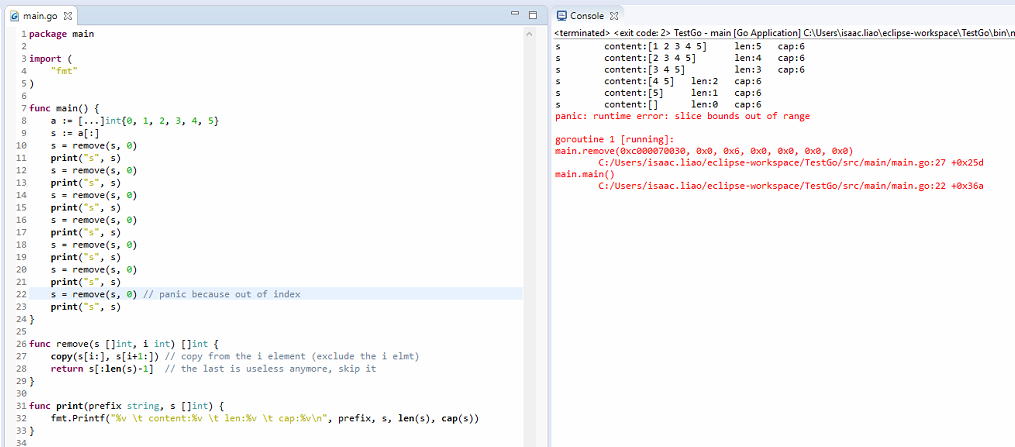This screenshot has height=447, width=1015.
Task: Click the Go file icon on main.go tab
Action: point(14,17)
